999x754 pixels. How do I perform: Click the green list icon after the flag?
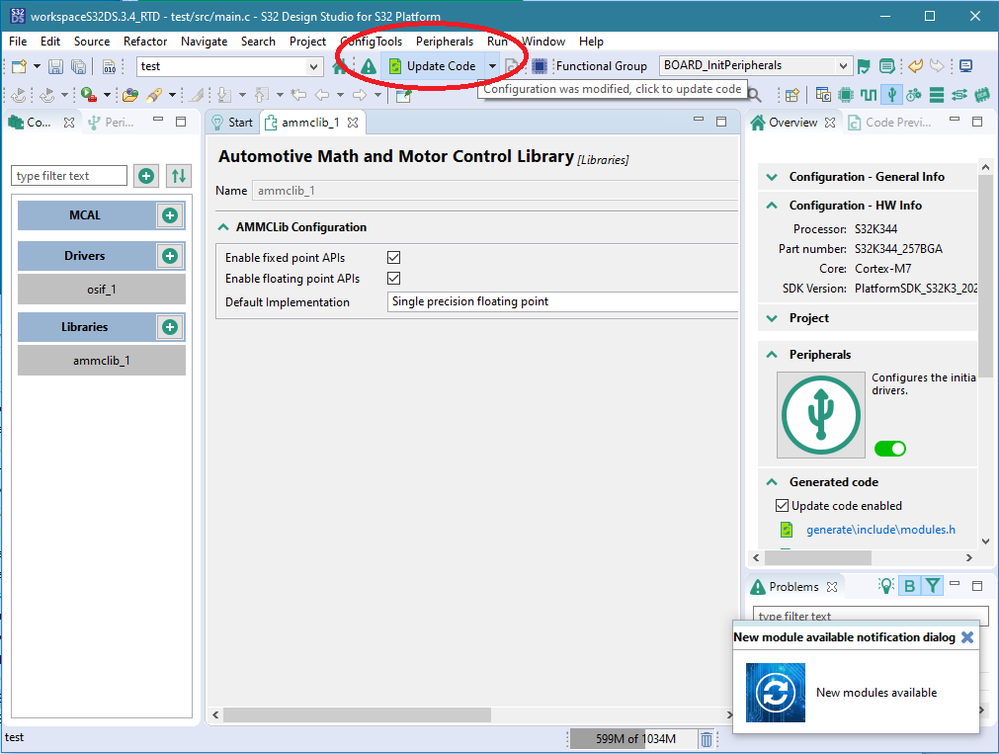886,66
